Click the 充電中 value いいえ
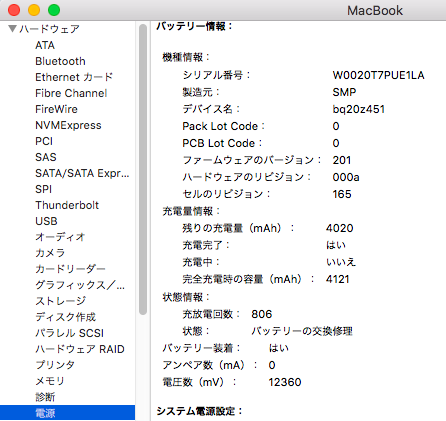The width and height of the screenshot is (446, 421). pyautogui.click(x=341, y=262)
